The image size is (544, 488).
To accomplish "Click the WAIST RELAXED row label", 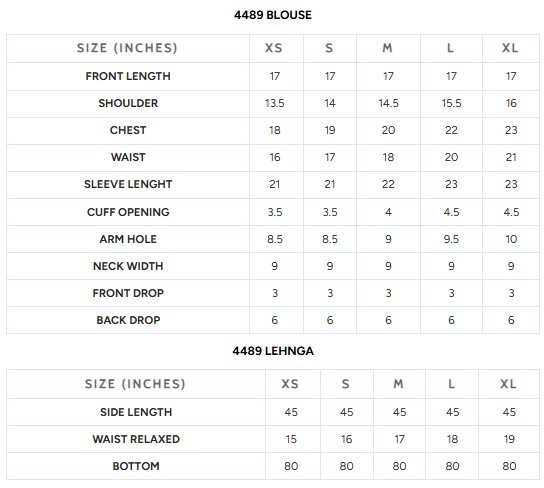I will (136, 439).
